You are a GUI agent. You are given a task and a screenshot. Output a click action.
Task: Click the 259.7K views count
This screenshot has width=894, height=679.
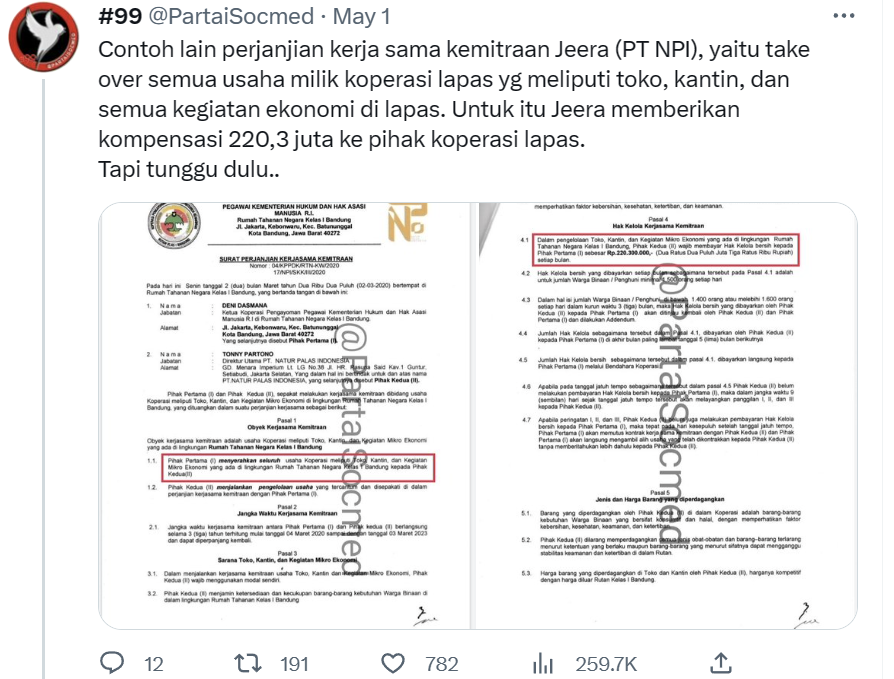(x=606, y=664)
